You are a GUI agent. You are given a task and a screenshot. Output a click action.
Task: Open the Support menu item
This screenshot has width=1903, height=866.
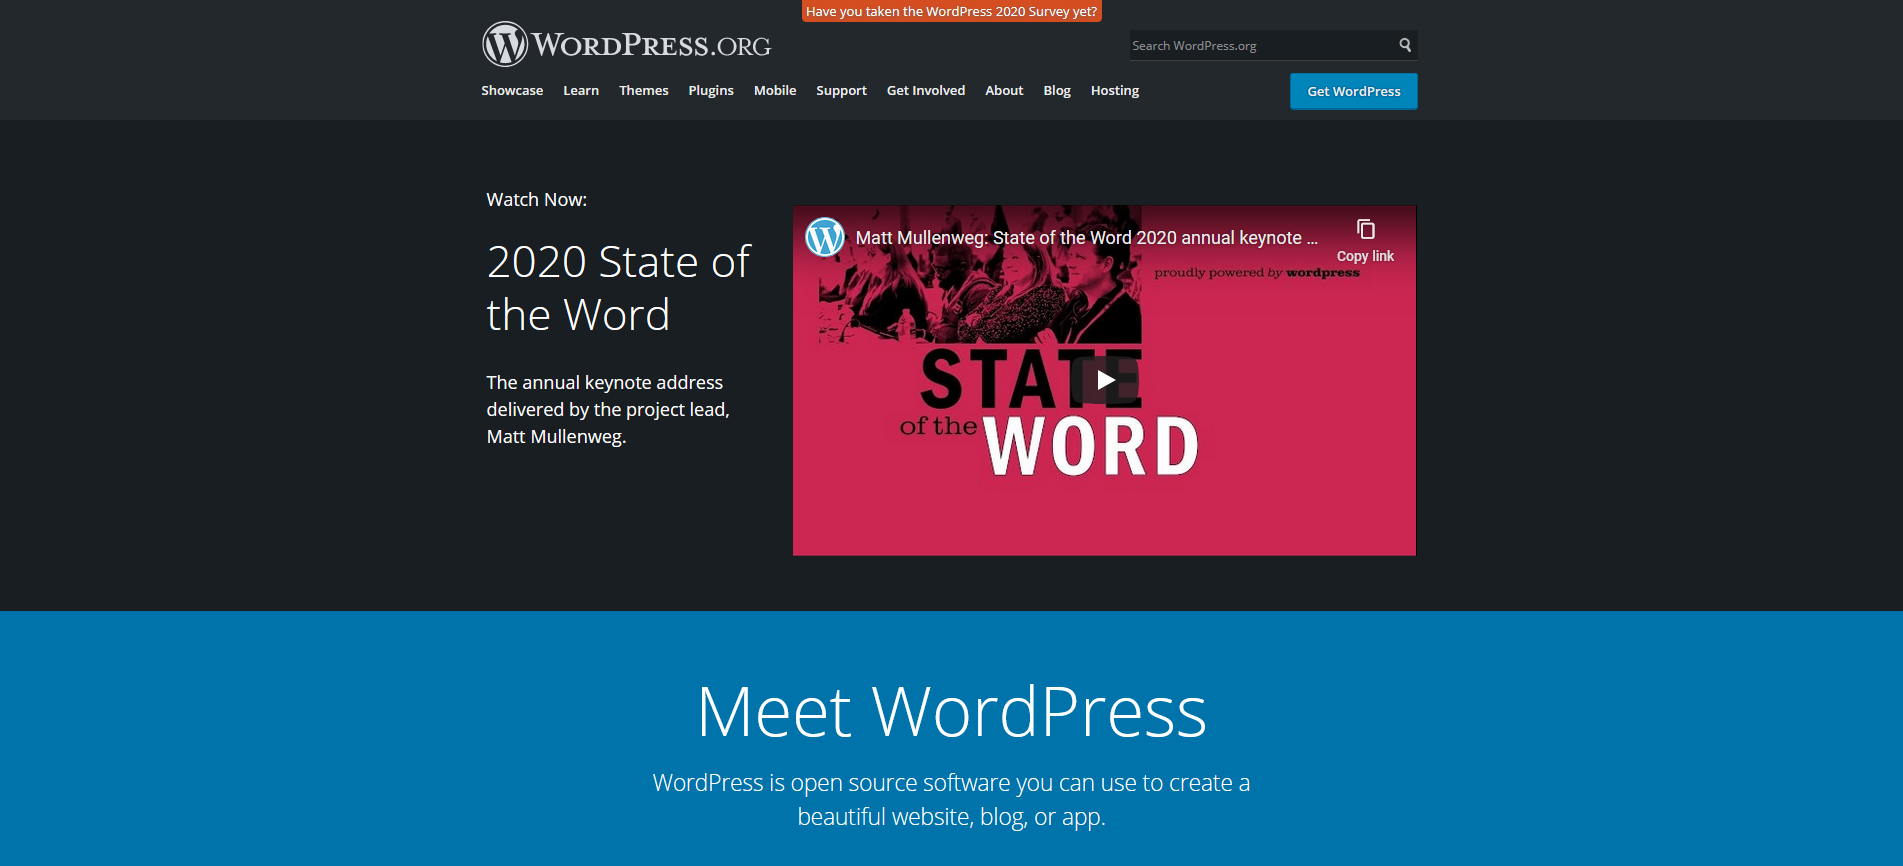(841, 91)
